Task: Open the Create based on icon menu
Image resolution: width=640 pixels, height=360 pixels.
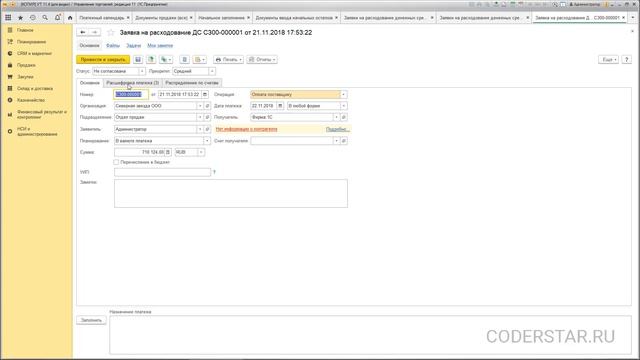Action: click(x=166, y=60)
